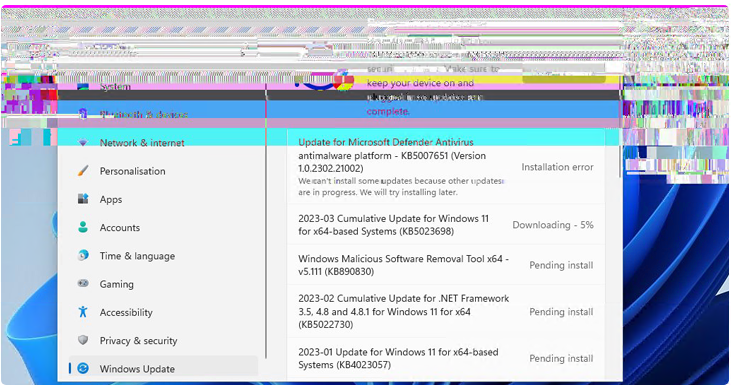The image size is (731, 385).
Task: Click the Installation error status text
Action: pyautogui.click(x=557, y=167)
